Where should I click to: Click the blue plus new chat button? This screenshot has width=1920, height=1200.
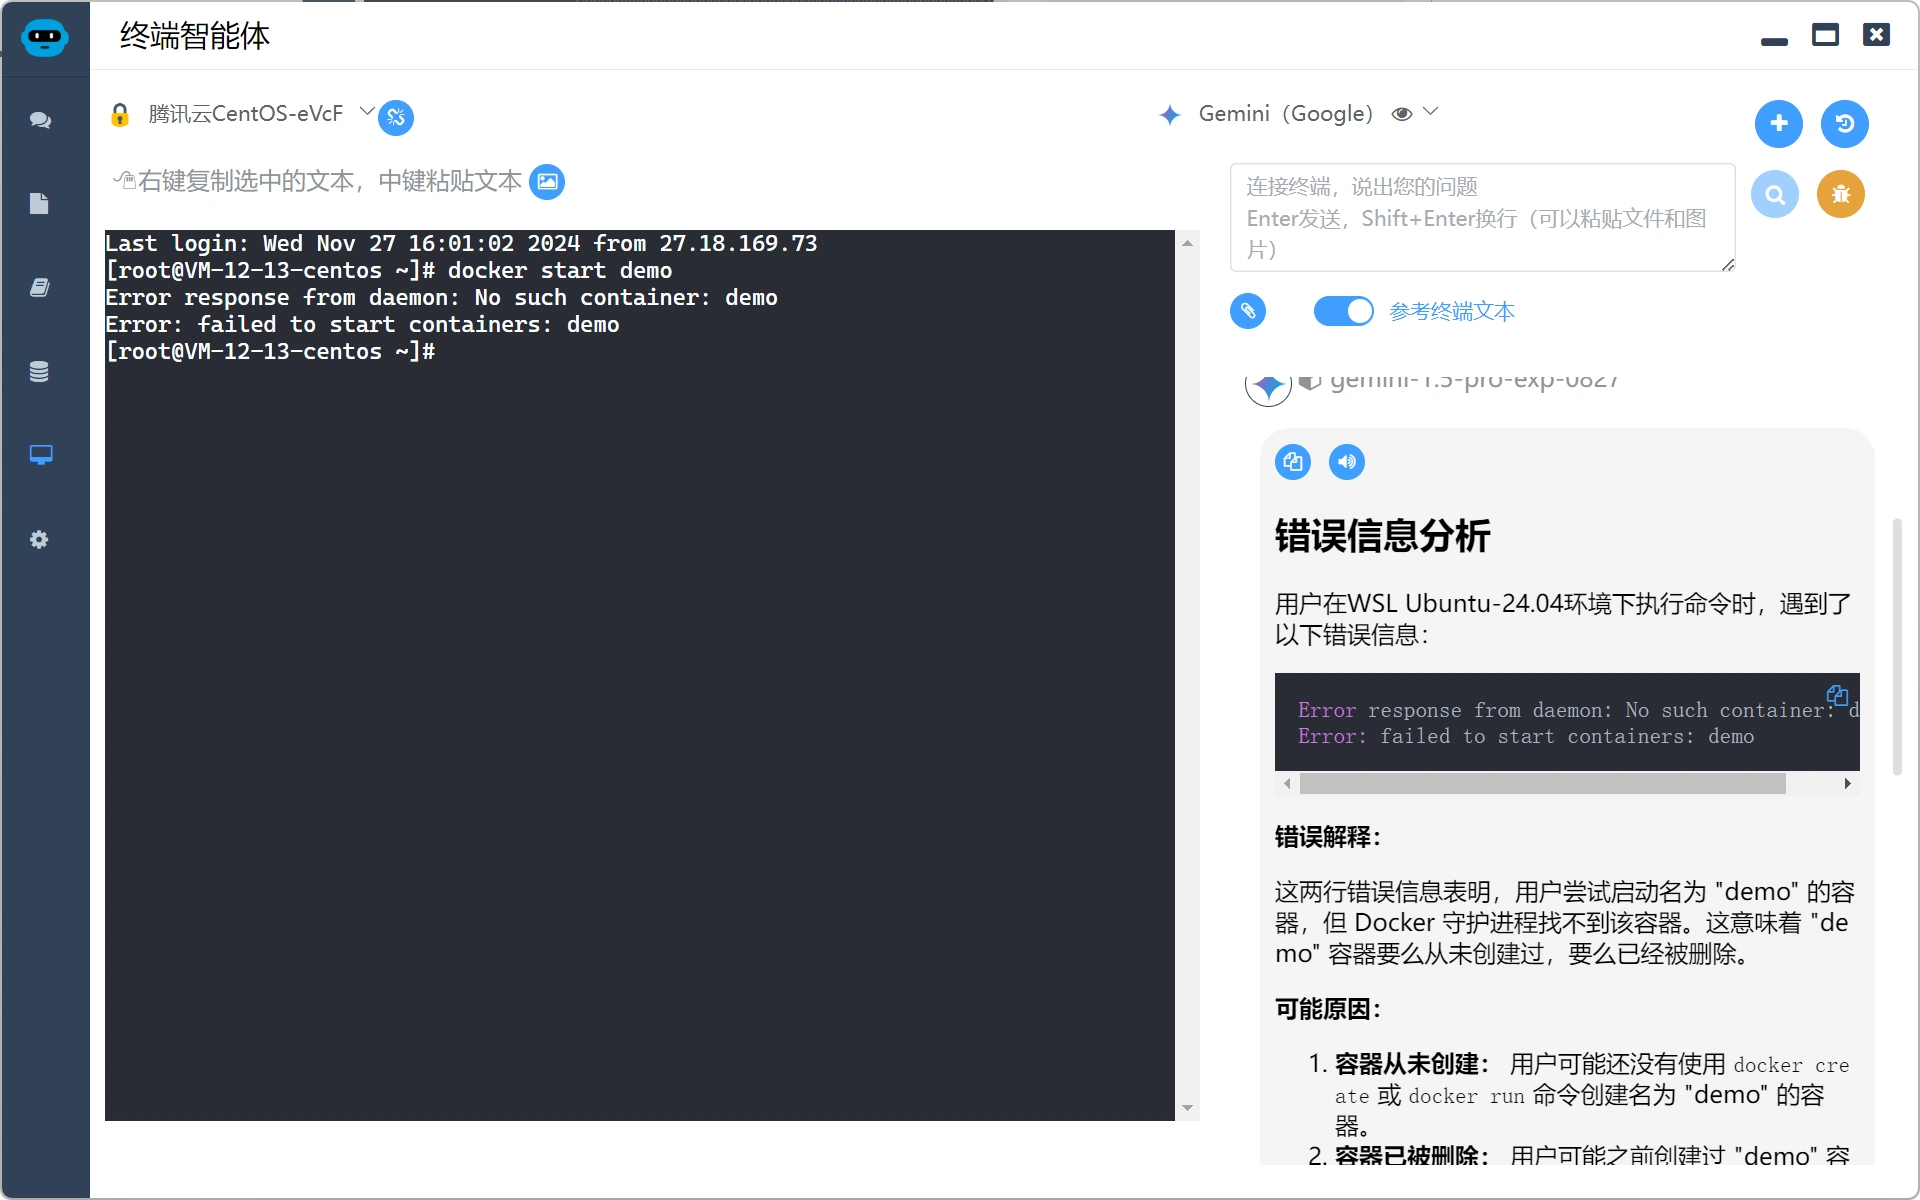click(x=1779, y=124)
